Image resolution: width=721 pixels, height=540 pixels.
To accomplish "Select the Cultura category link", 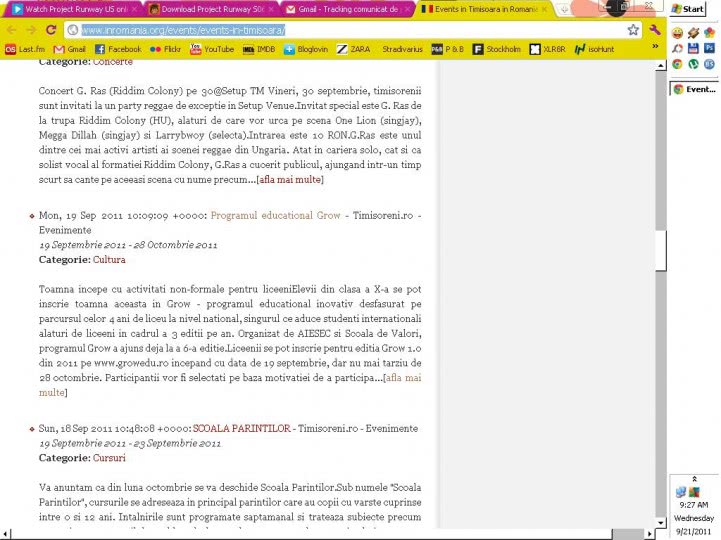I will click(x=109, y=259).
